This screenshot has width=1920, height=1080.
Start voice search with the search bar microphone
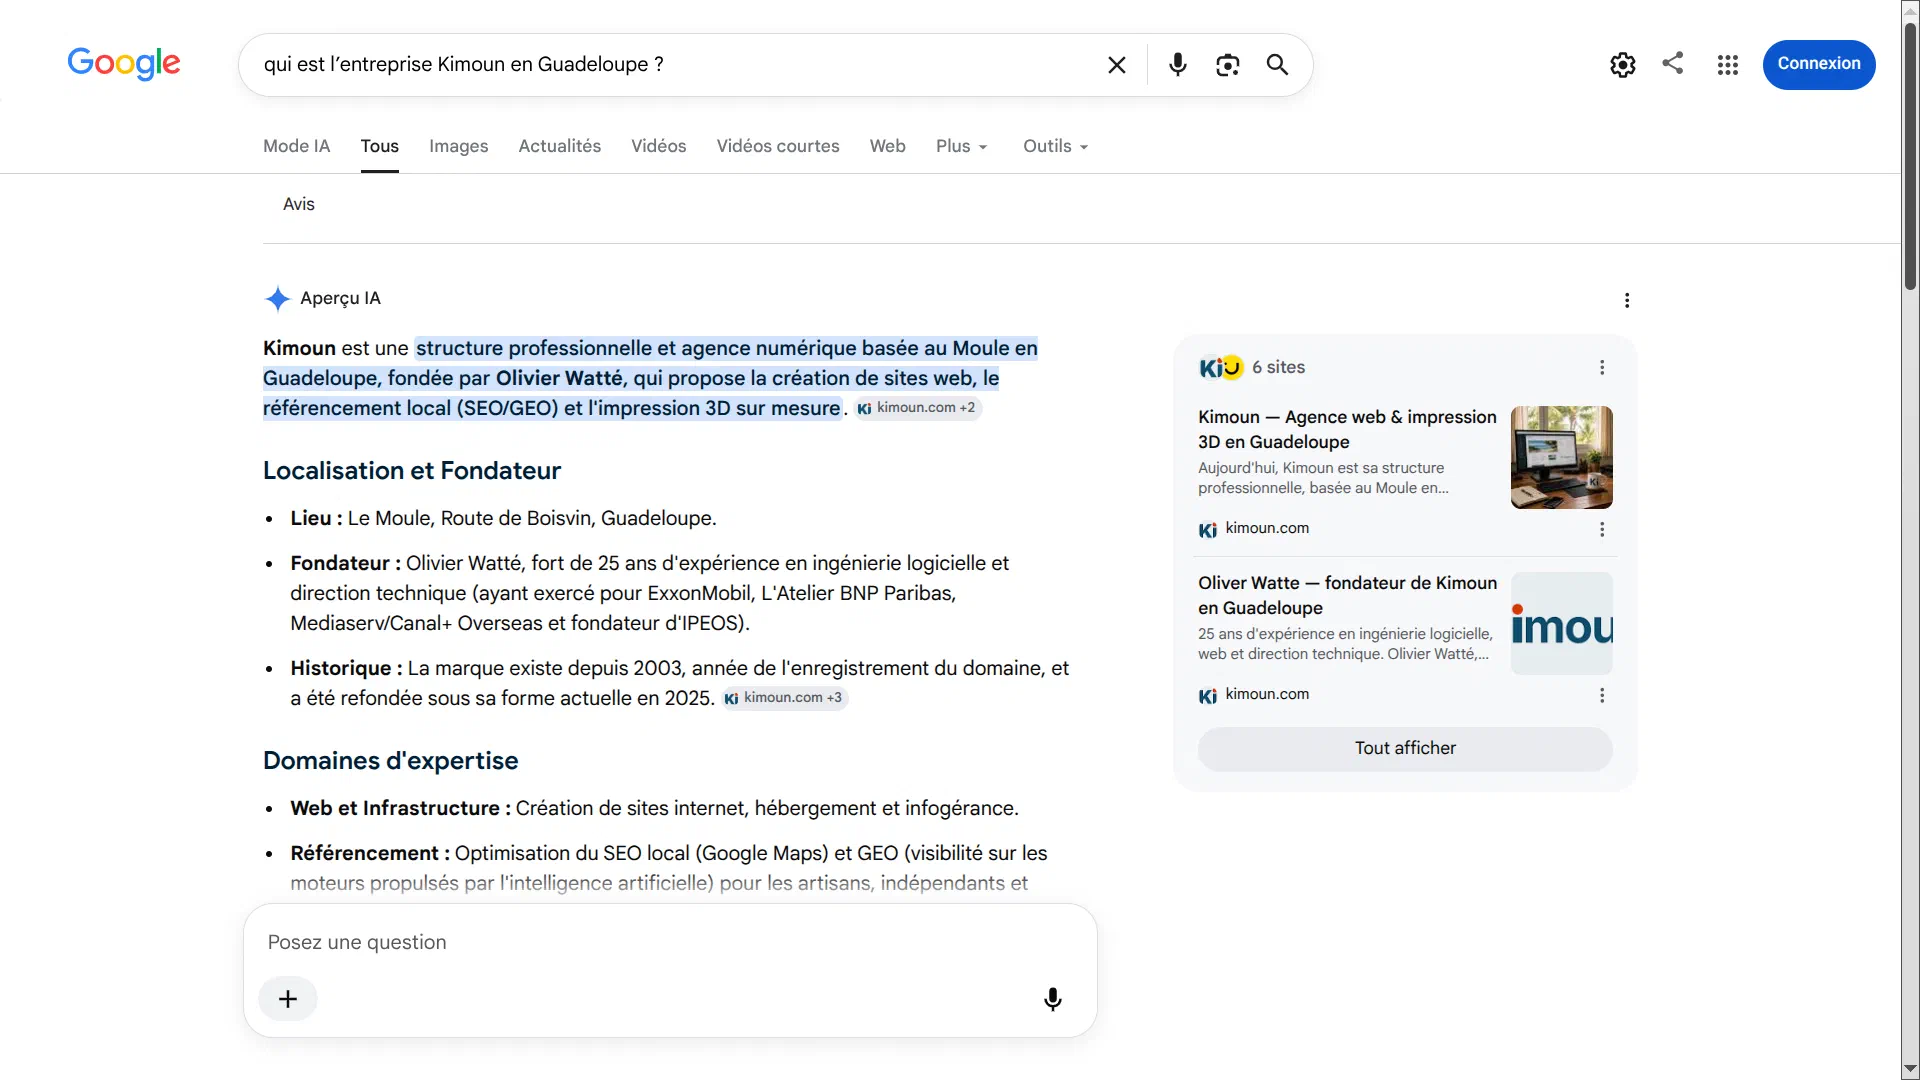click(x=1178, y=65)
